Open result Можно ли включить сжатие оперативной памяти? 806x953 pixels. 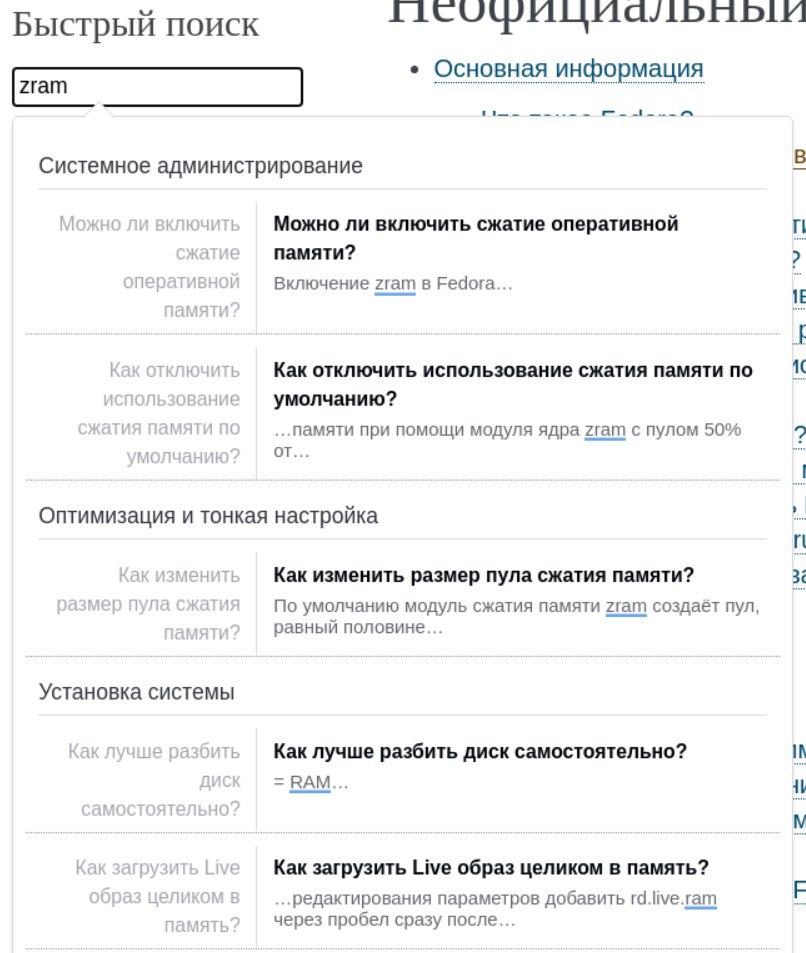tap(476, 238)
